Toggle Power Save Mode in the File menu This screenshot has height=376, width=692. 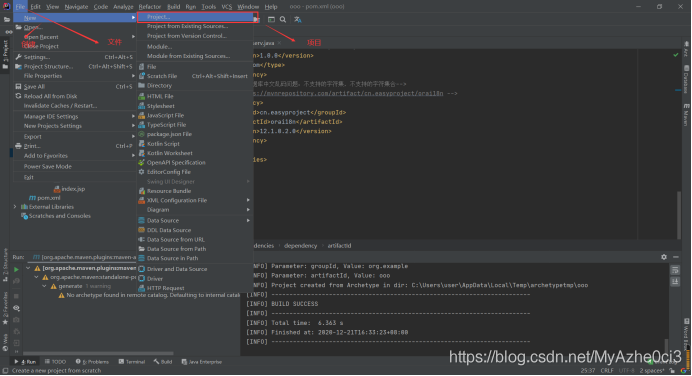(48, 166)
